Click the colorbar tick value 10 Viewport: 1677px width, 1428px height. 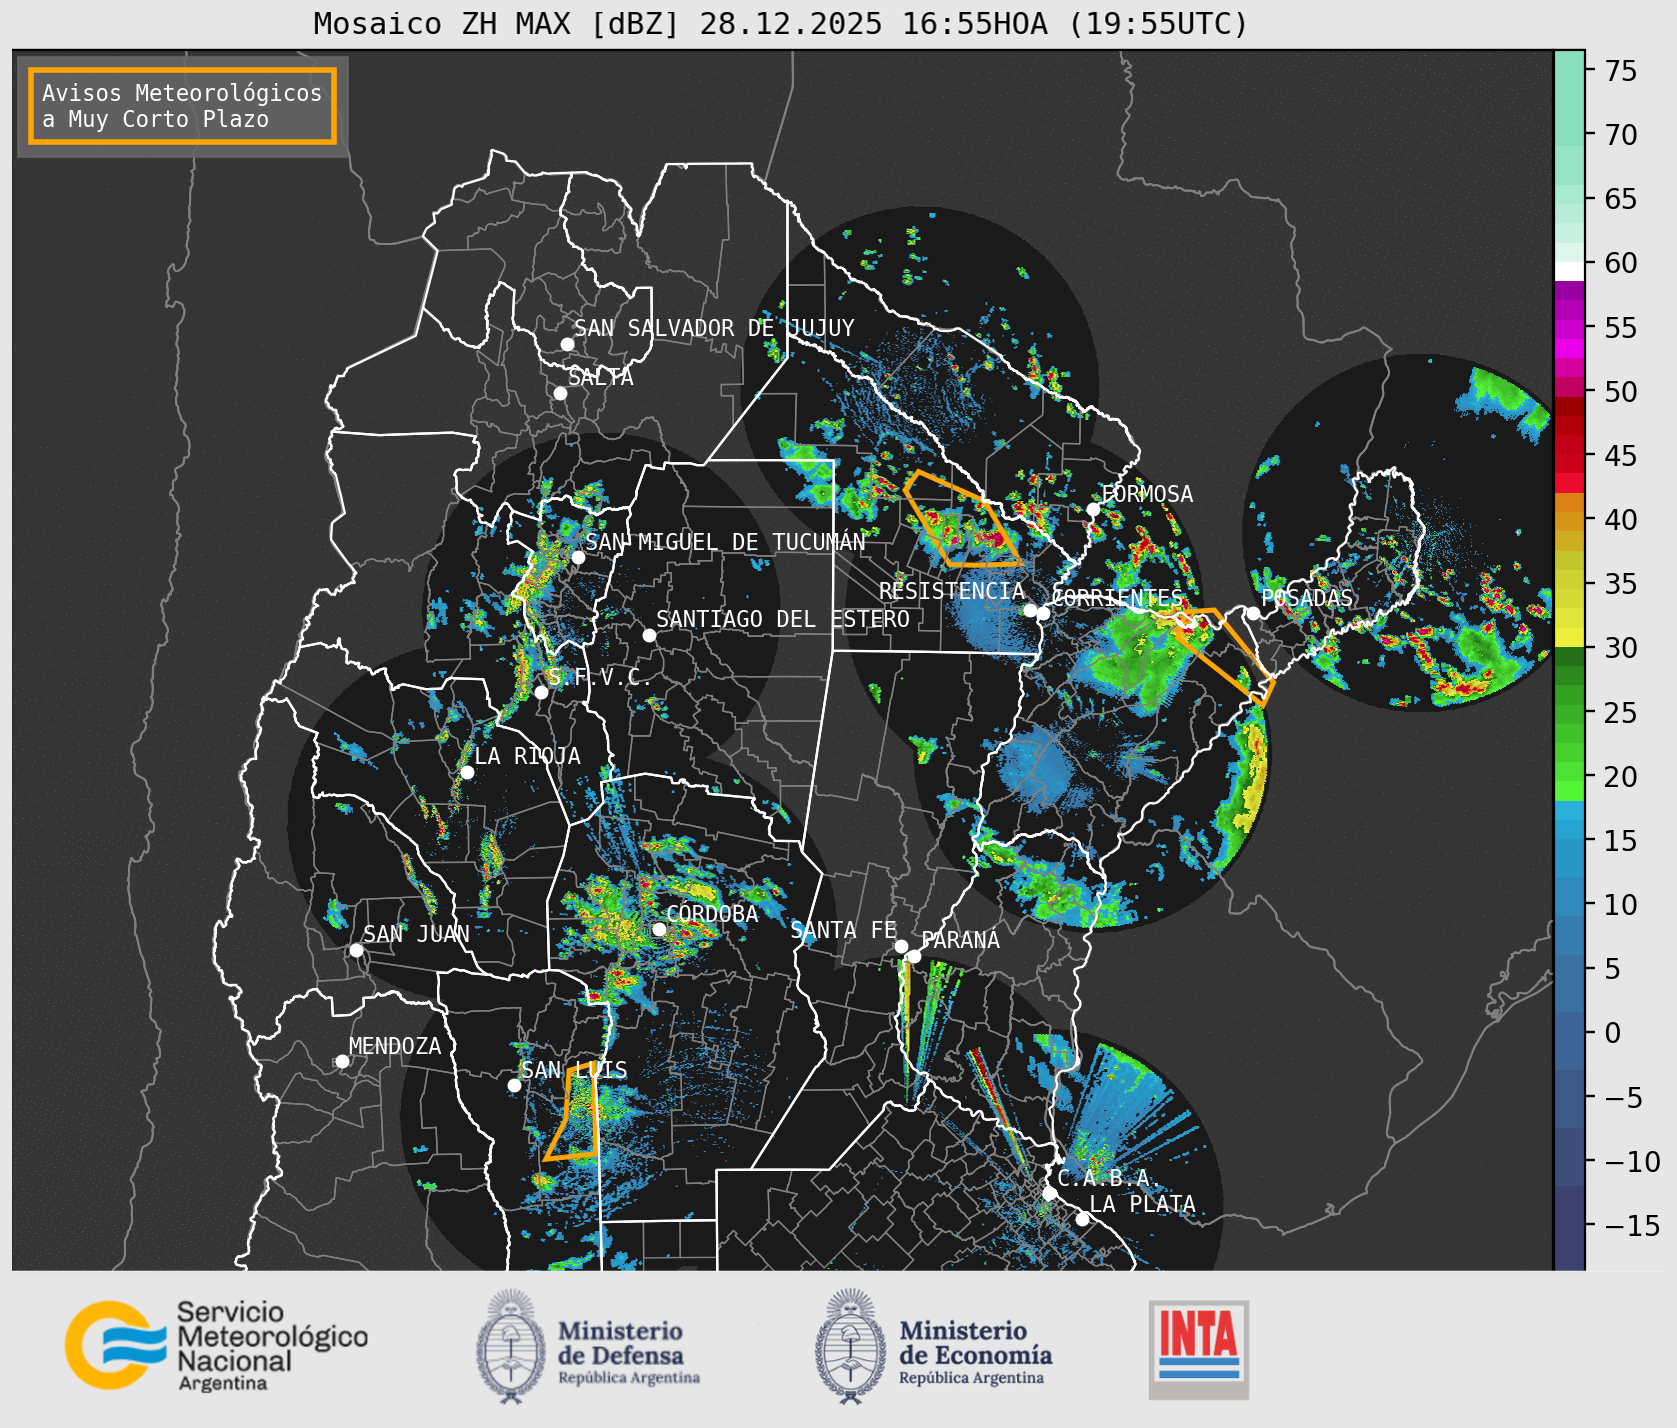[x=1621, y=905]
